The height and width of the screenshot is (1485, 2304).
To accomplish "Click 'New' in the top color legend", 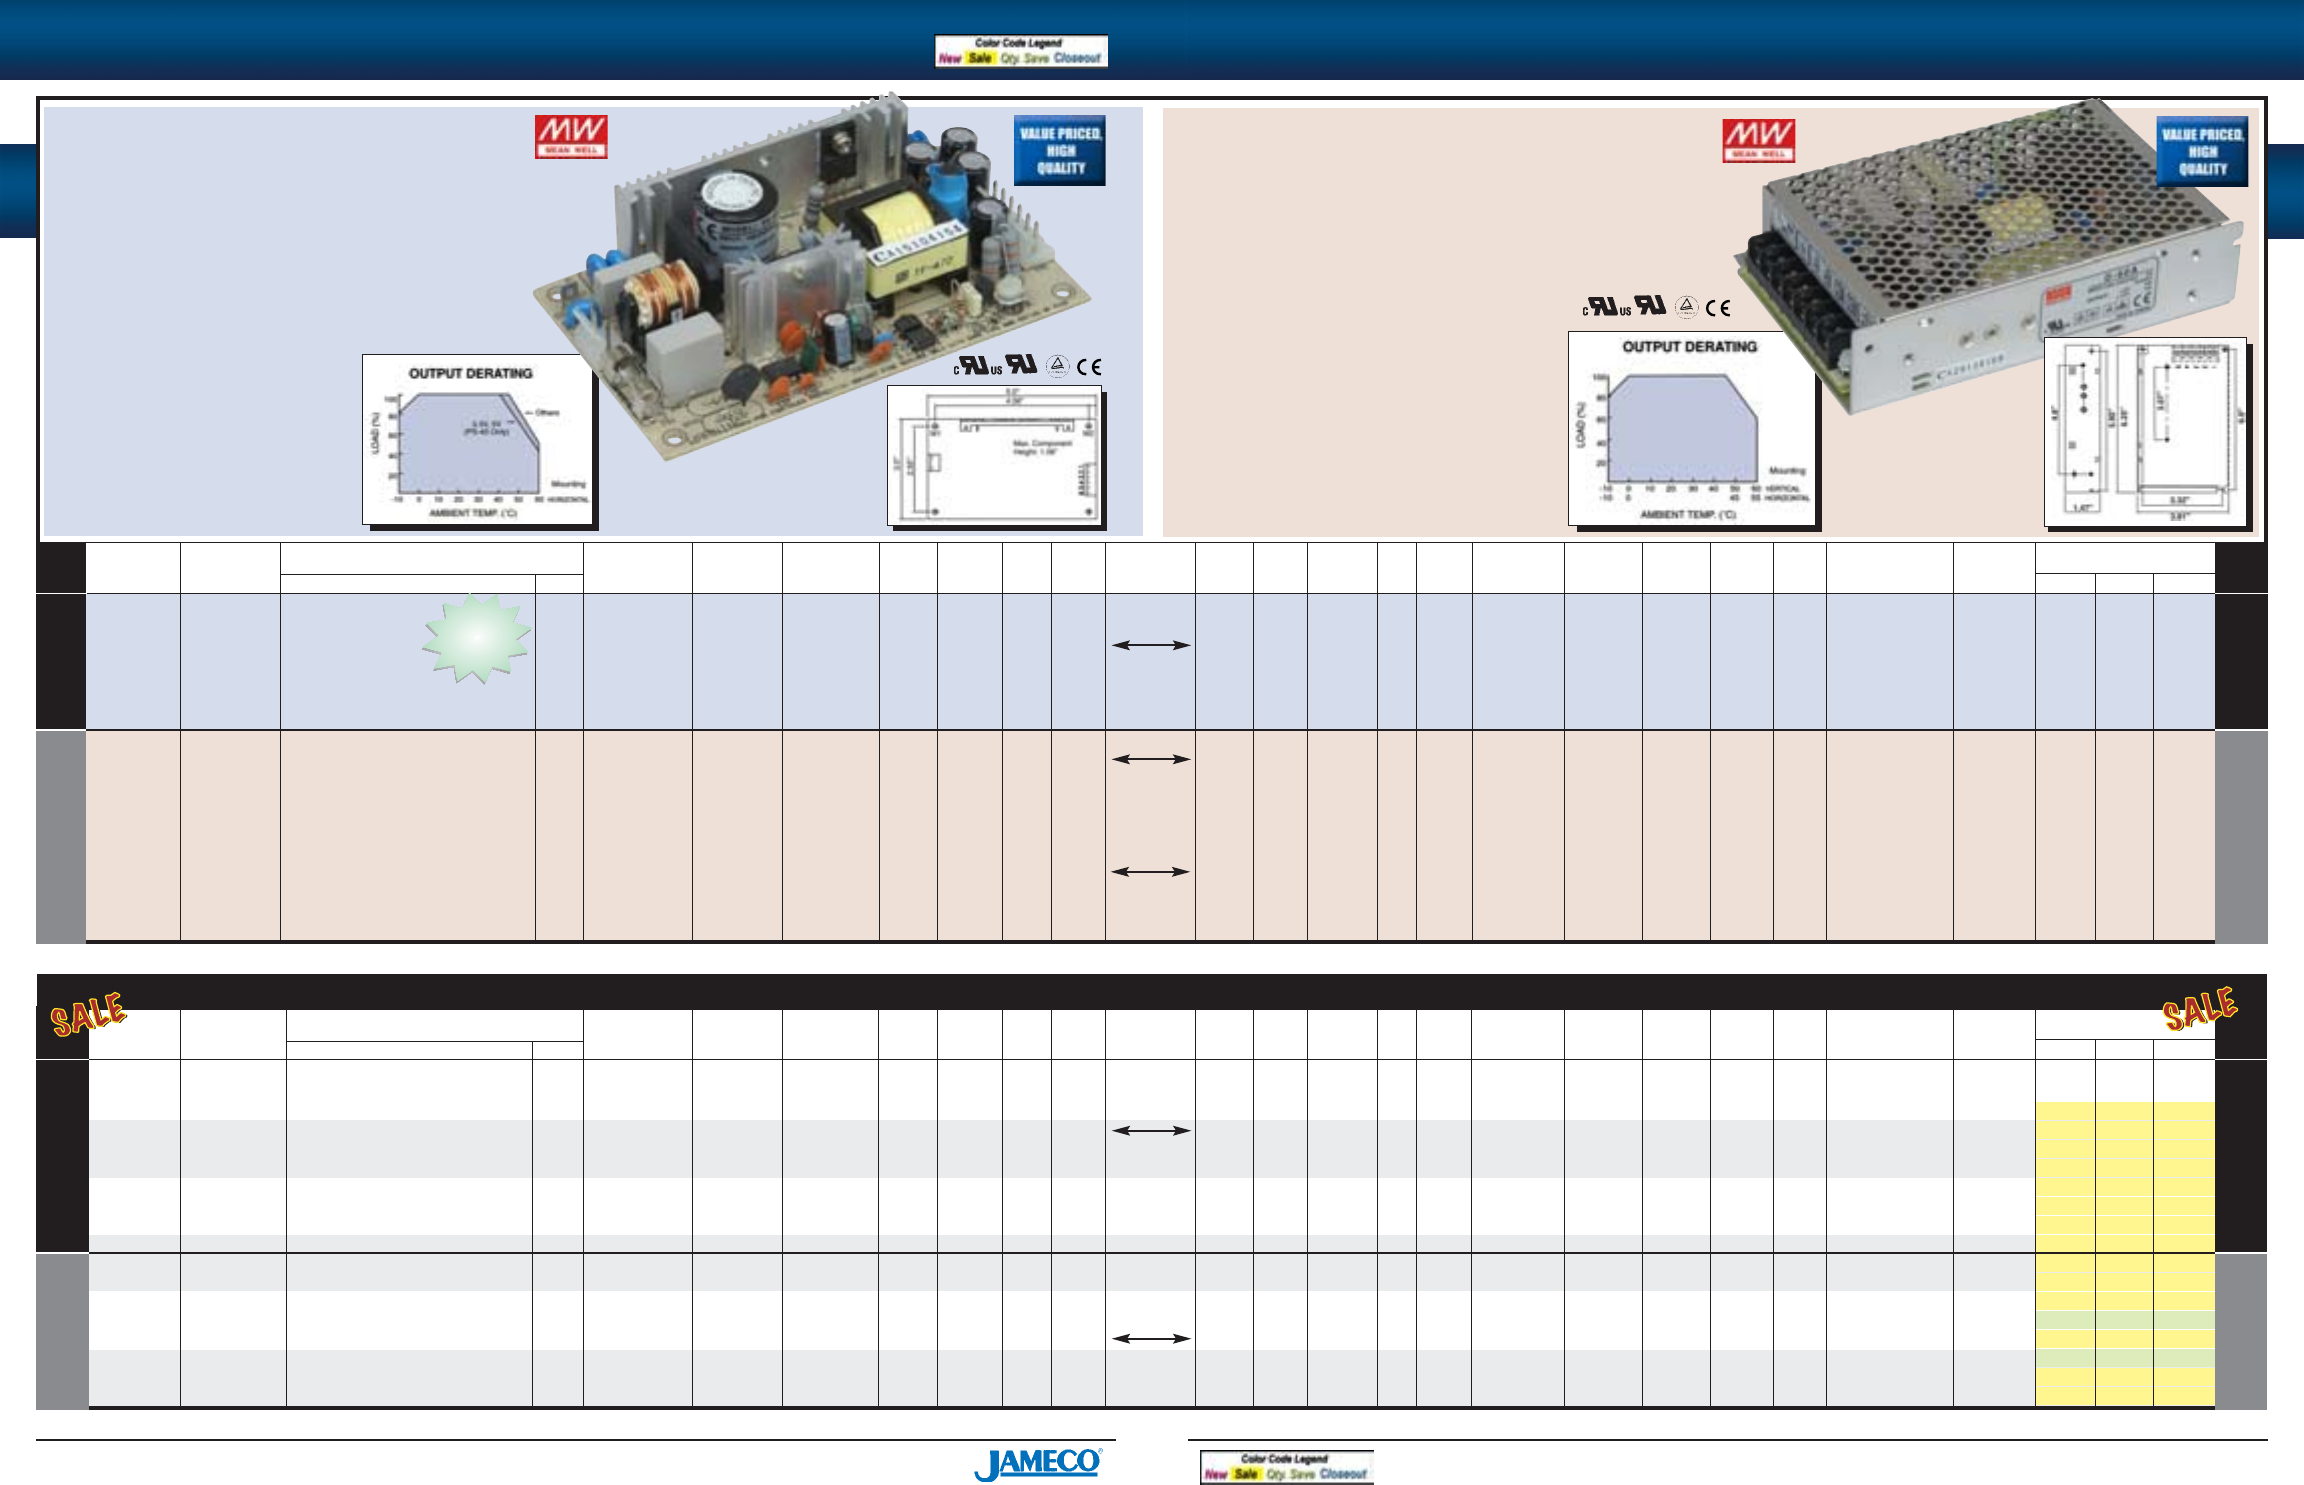I will (949, 59).
